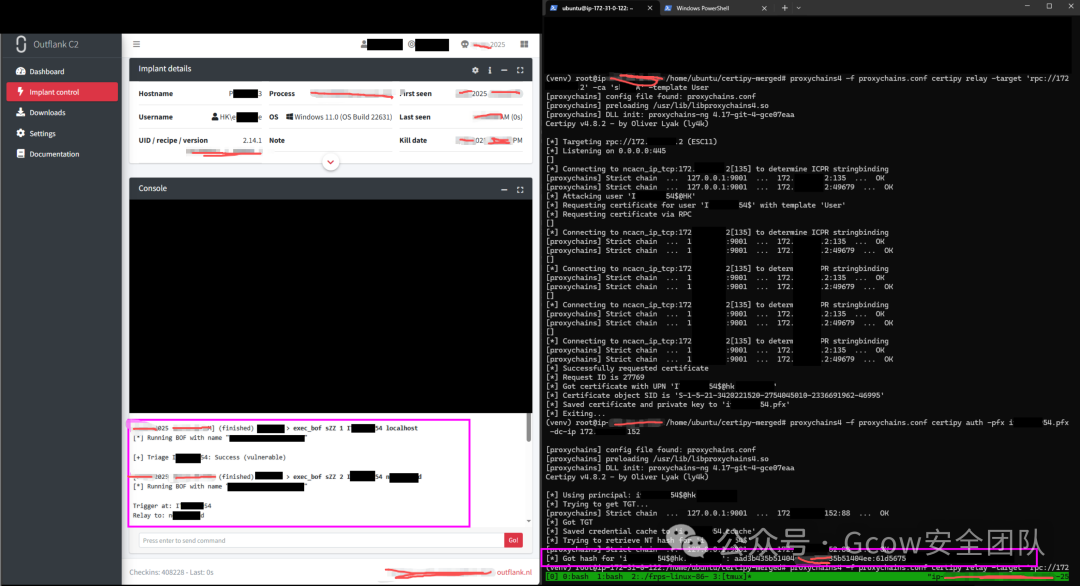Screen dimensions: 1080x586
Task: Expand more implant details with red chevron
Action: (331, 163)
